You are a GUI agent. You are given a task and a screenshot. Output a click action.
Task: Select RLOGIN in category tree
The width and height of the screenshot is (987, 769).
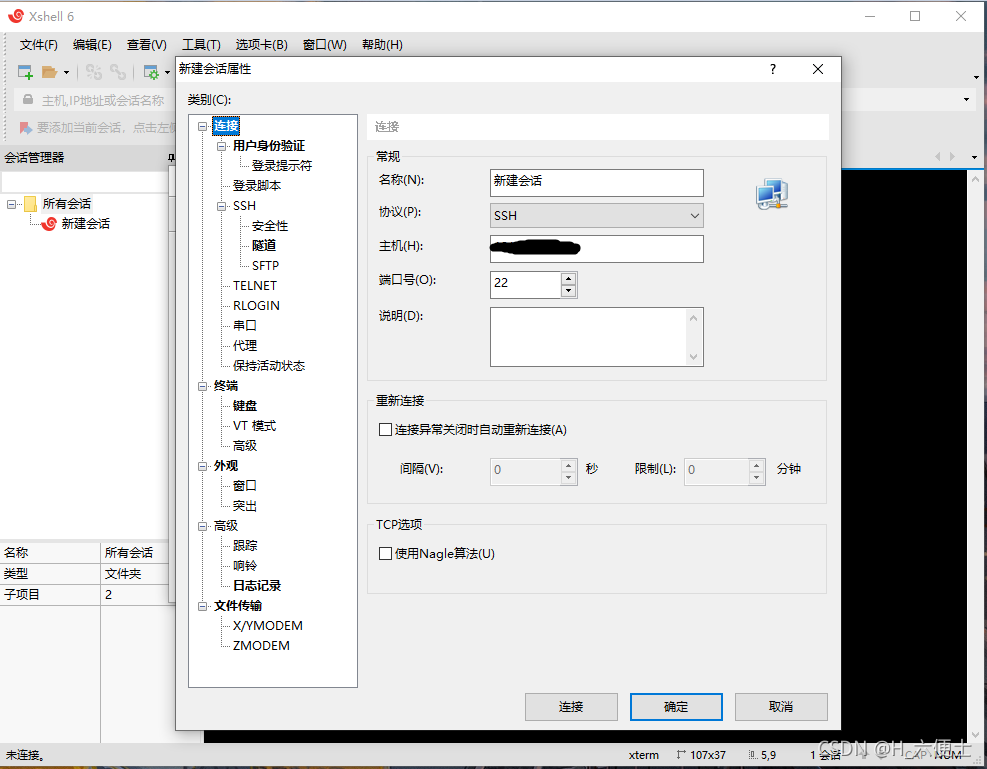(x=256, y=306)
